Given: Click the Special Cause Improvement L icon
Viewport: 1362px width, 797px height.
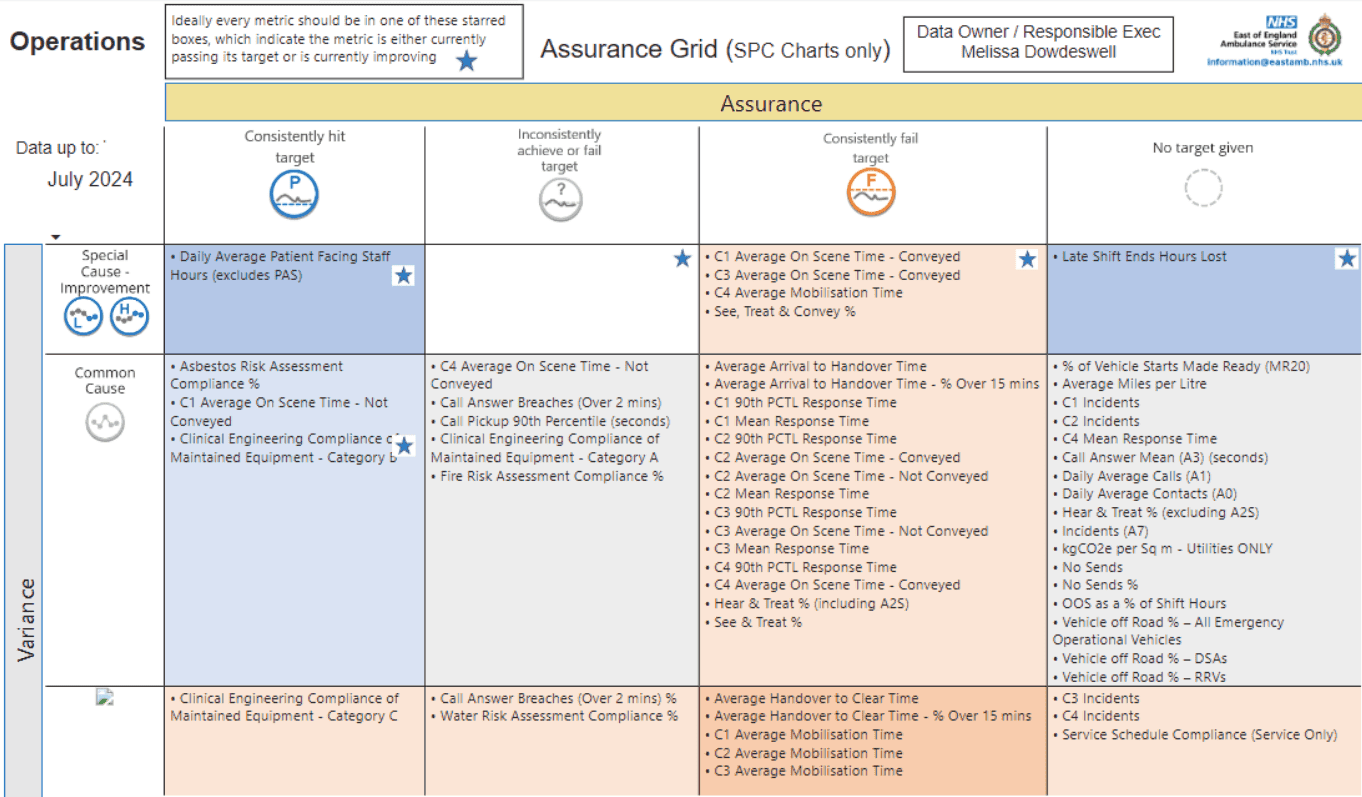Looking at the screenshot, I should coord(83,316).
